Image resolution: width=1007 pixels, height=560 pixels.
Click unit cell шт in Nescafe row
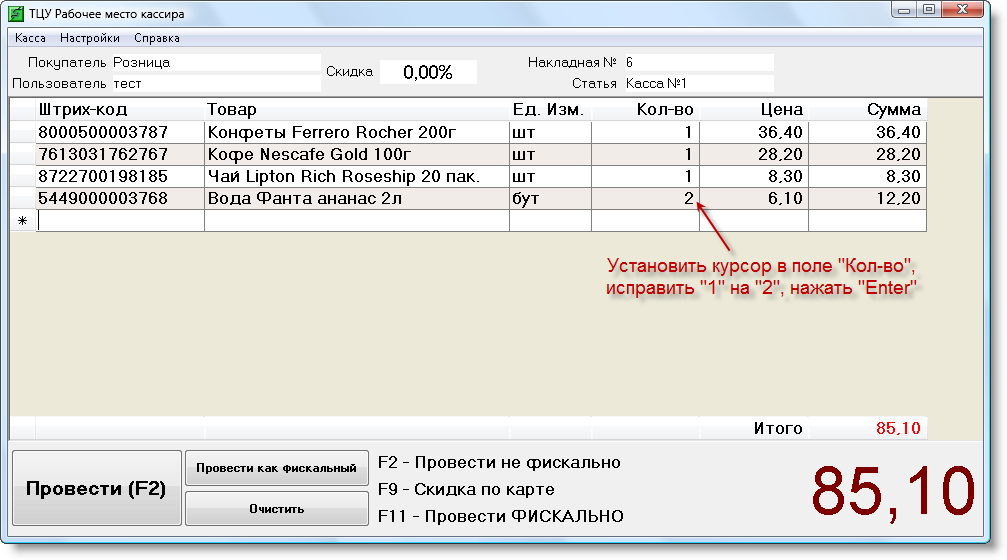[550, 154]
